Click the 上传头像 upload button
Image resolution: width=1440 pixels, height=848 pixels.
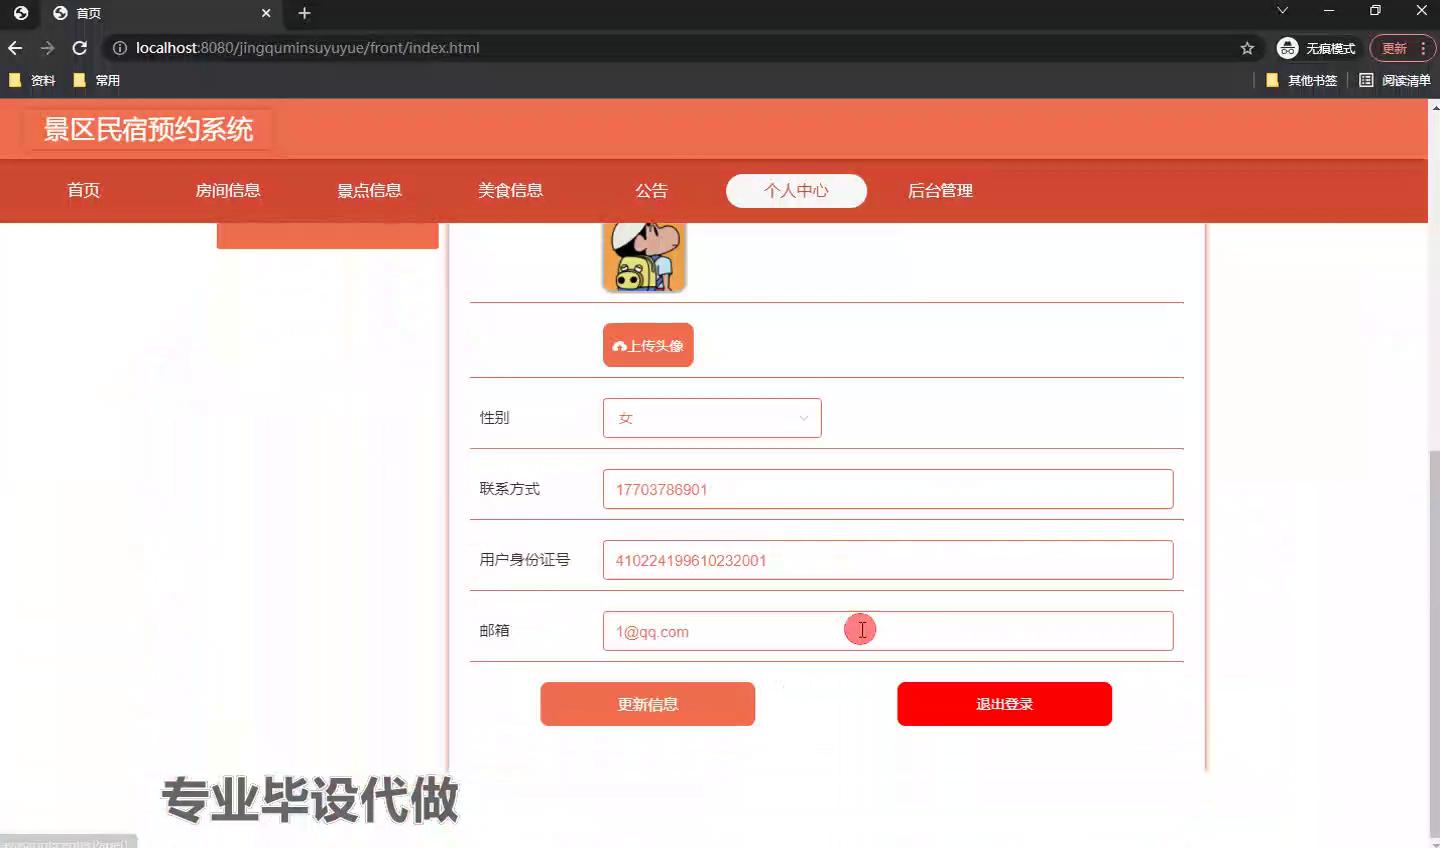click(648, 345)
